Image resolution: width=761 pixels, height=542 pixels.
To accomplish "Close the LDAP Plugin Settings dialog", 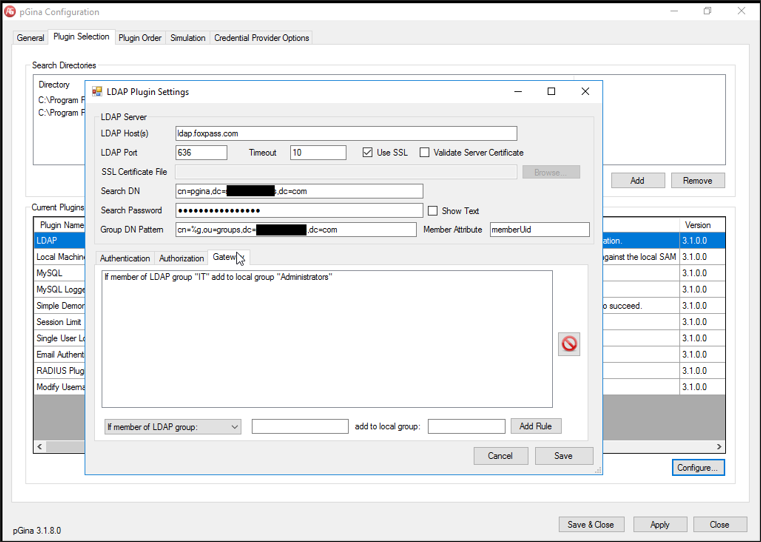I will point(585,91).
